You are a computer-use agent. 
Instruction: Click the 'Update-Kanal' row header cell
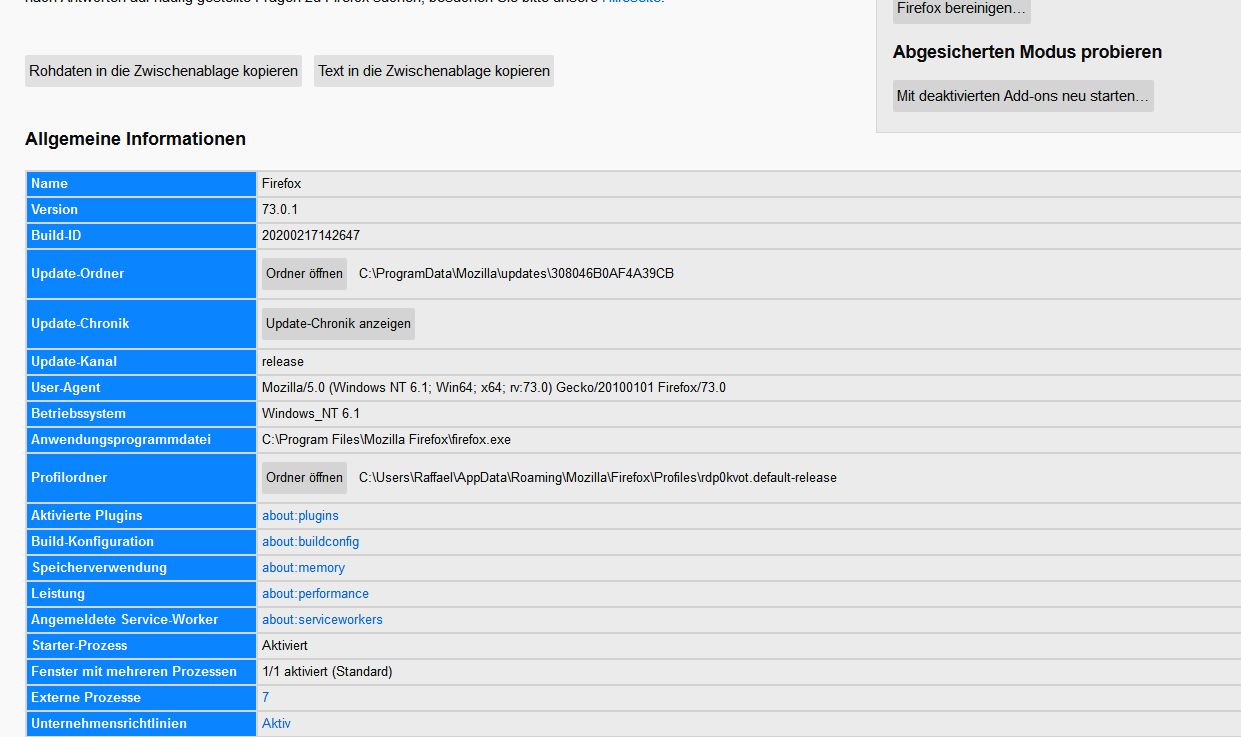point(142,361)
